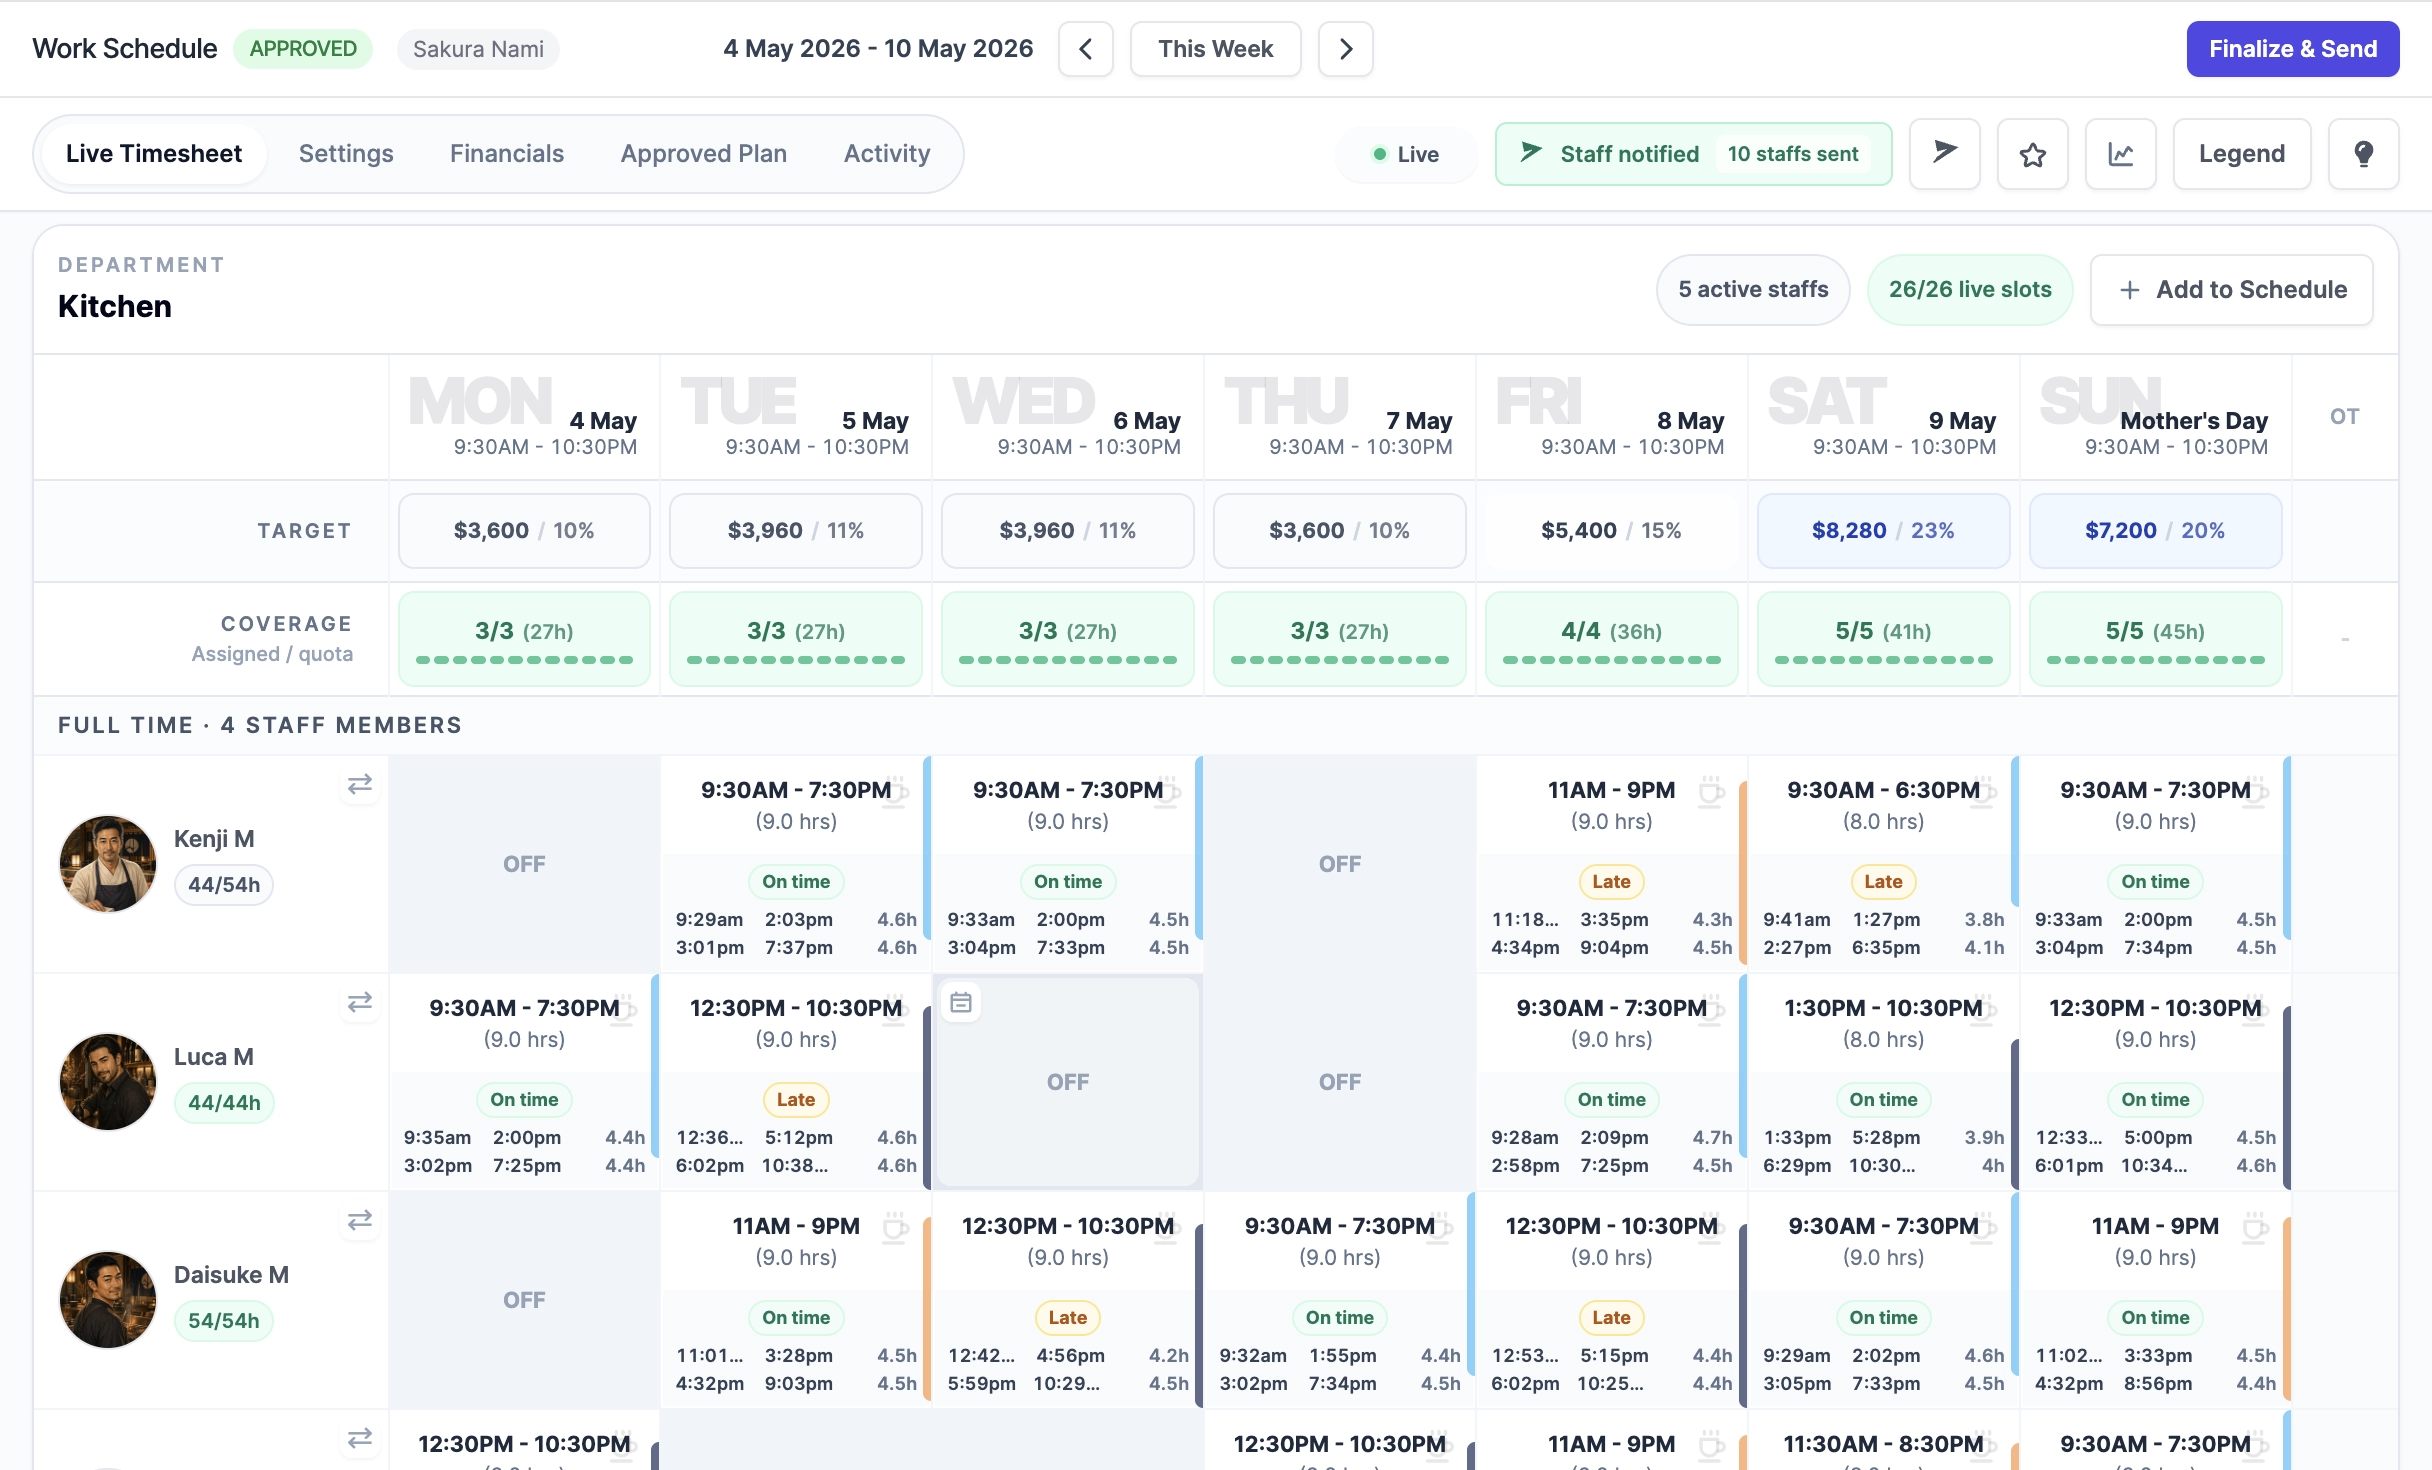Viewport: 2432px width, 1470px height.
Task: Click break cup icon on Luca's Monday shift
Action: click(x=625, y=1009)
